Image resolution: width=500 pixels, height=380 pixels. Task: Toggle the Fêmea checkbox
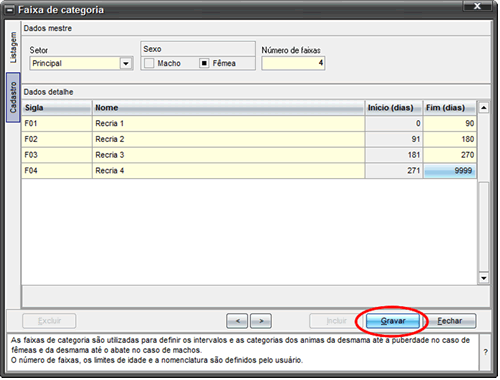(x=204, y=63)
